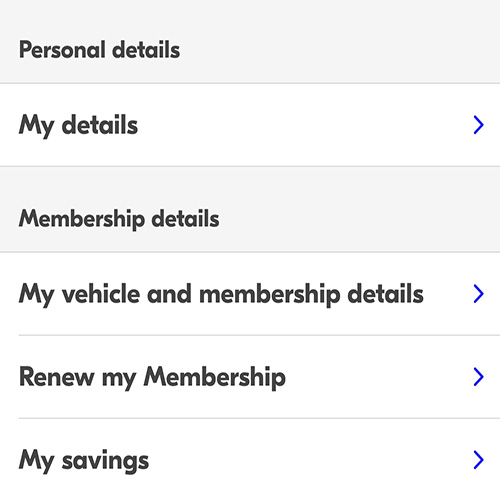Image resolution: width=500 pixels, height=500 pixels.
Task: Click the chevron on Renew my Membership
Action: click(x=479, y=377)
